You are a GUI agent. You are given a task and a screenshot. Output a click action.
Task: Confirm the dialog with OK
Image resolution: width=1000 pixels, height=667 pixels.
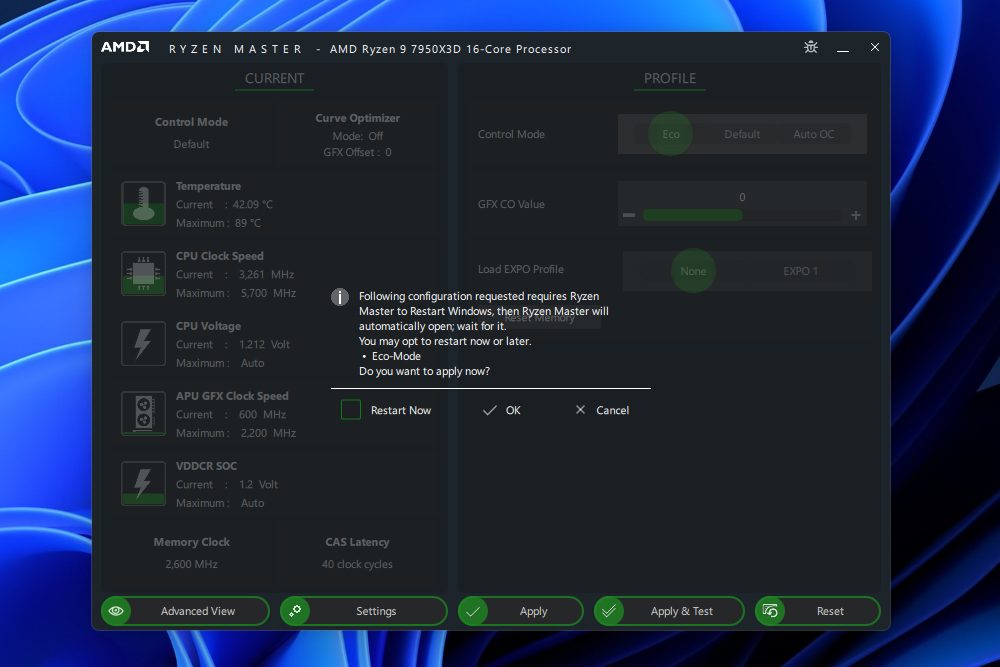point(502,410)
